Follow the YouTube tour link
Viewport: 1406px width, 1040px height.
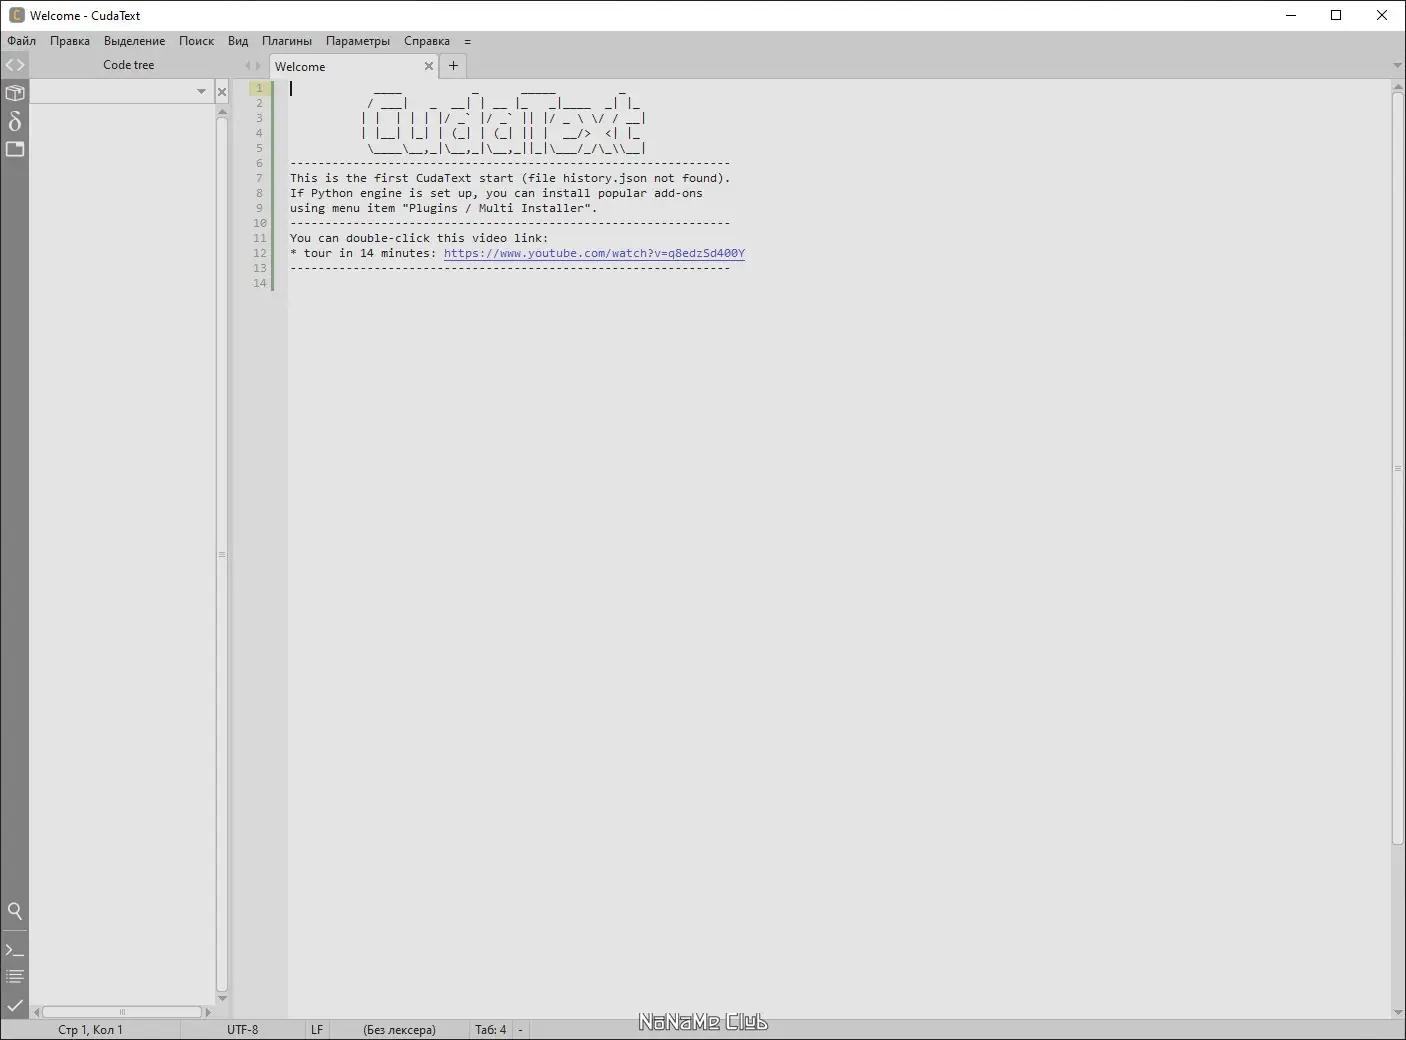pyautogui.click(x=594, y=253)
